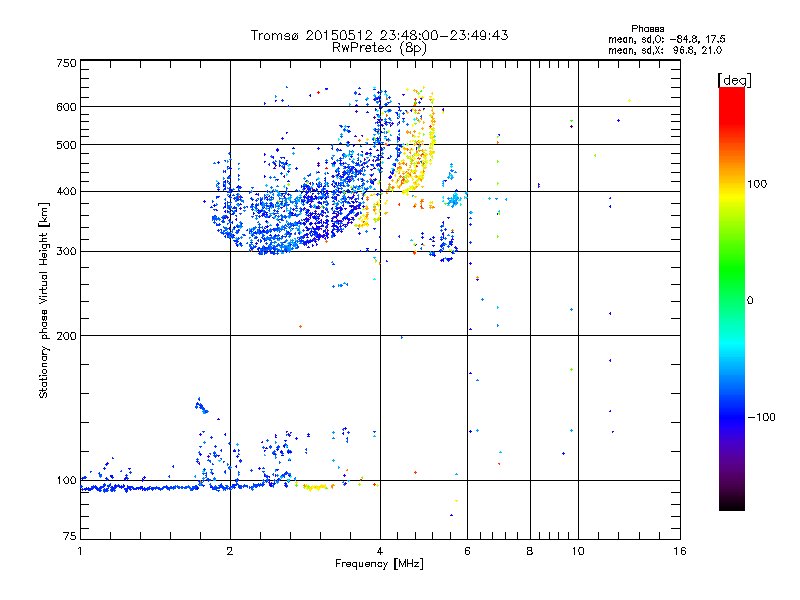
Task: Click x-axis tick label '1'
Action: [80, 551]
